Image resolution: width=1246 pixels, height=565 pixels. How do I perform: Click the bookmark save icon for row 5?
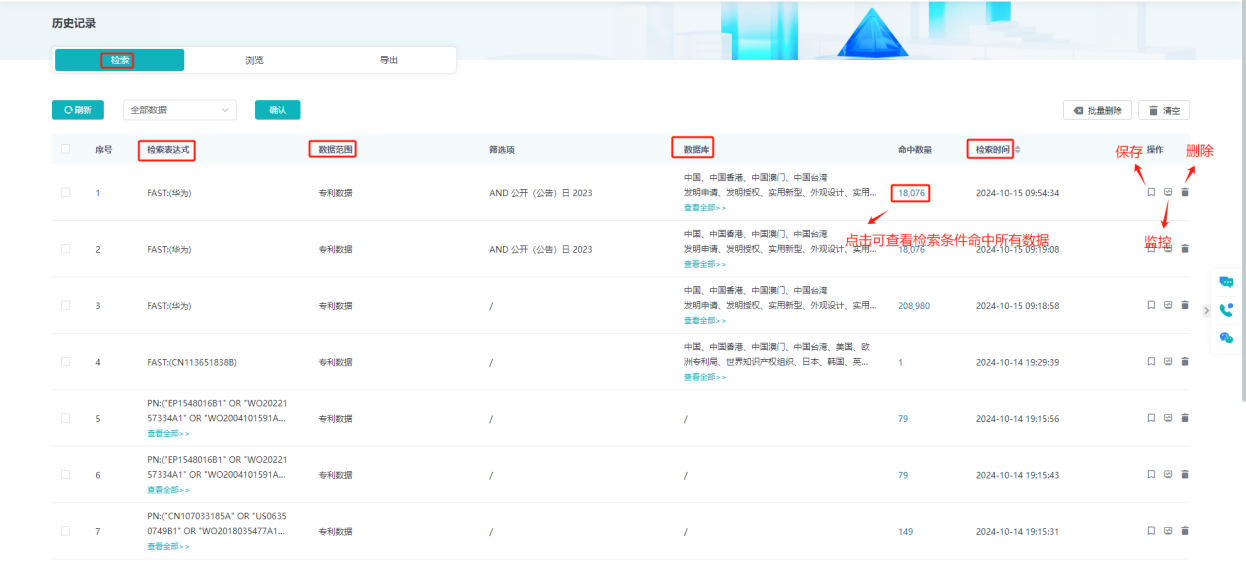[x=1151, y=418]
